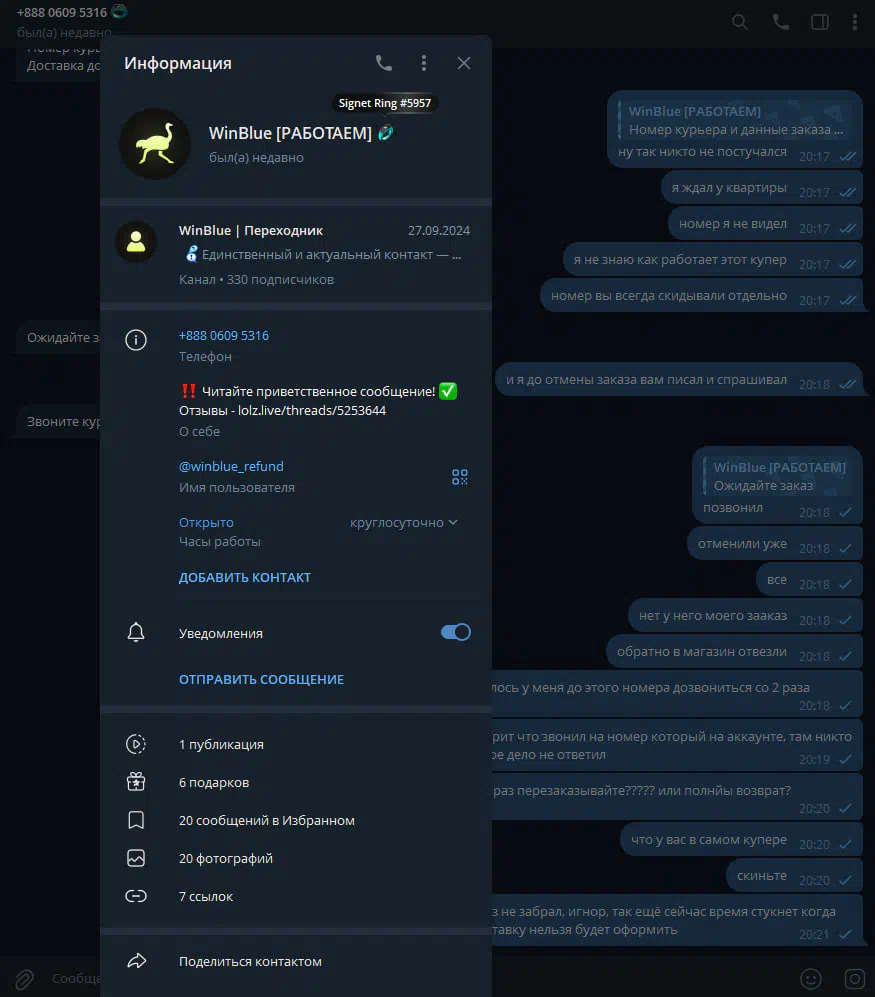Close the Информация panel
The width and height of the screenshot is (875, 997).
point(464,63)
